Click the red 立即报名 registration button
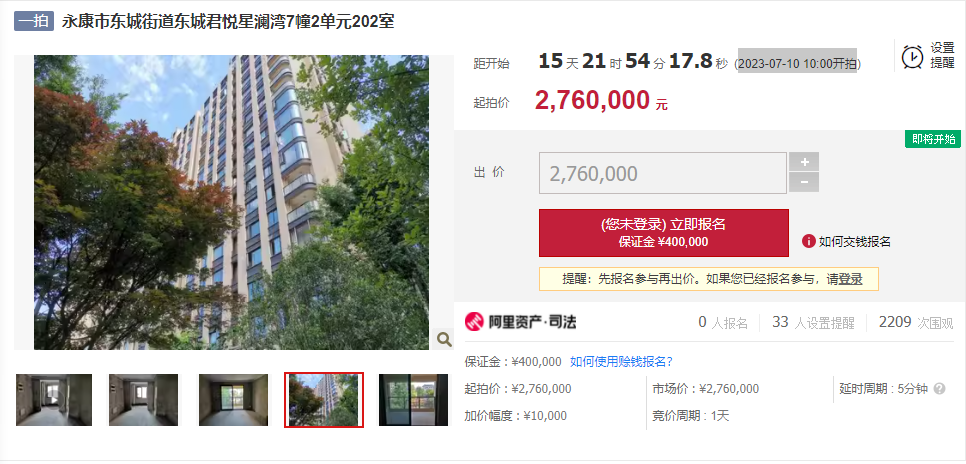966x464 pixels. click(664, 233)
